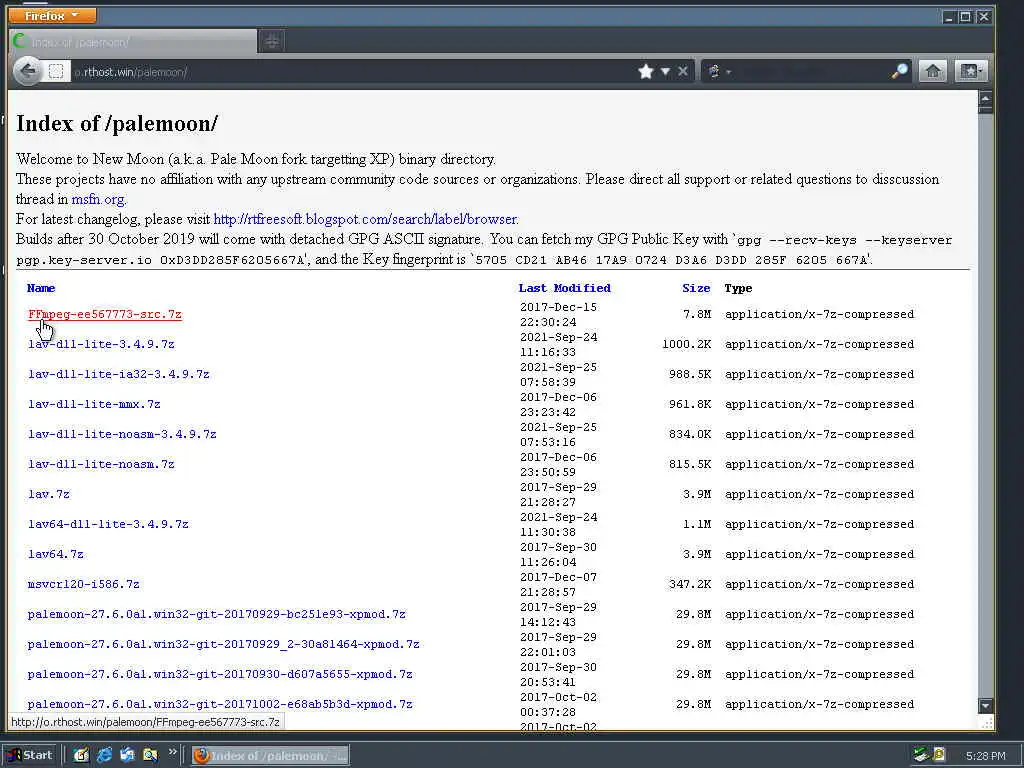
Task: Download lav-dll-lite-mmx.7z
Action: [94, 404]
